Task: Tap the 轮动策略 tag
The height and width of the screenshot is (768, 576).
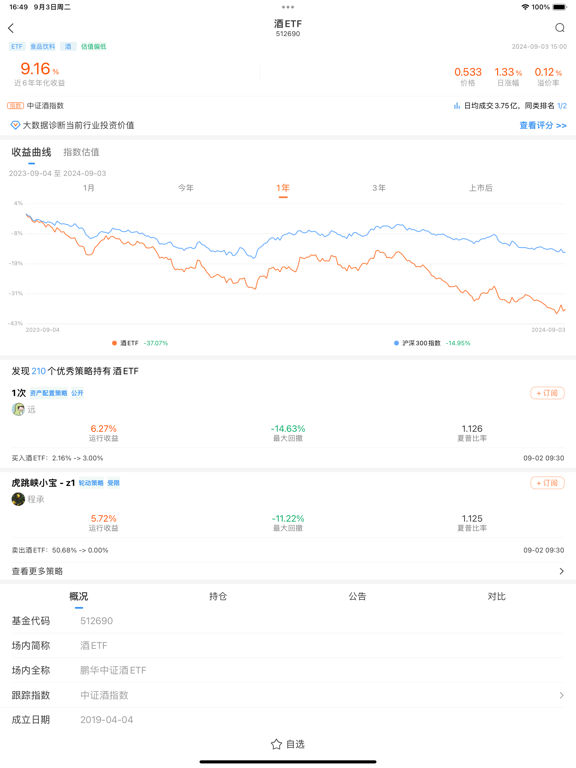Action: pos(91,483)
